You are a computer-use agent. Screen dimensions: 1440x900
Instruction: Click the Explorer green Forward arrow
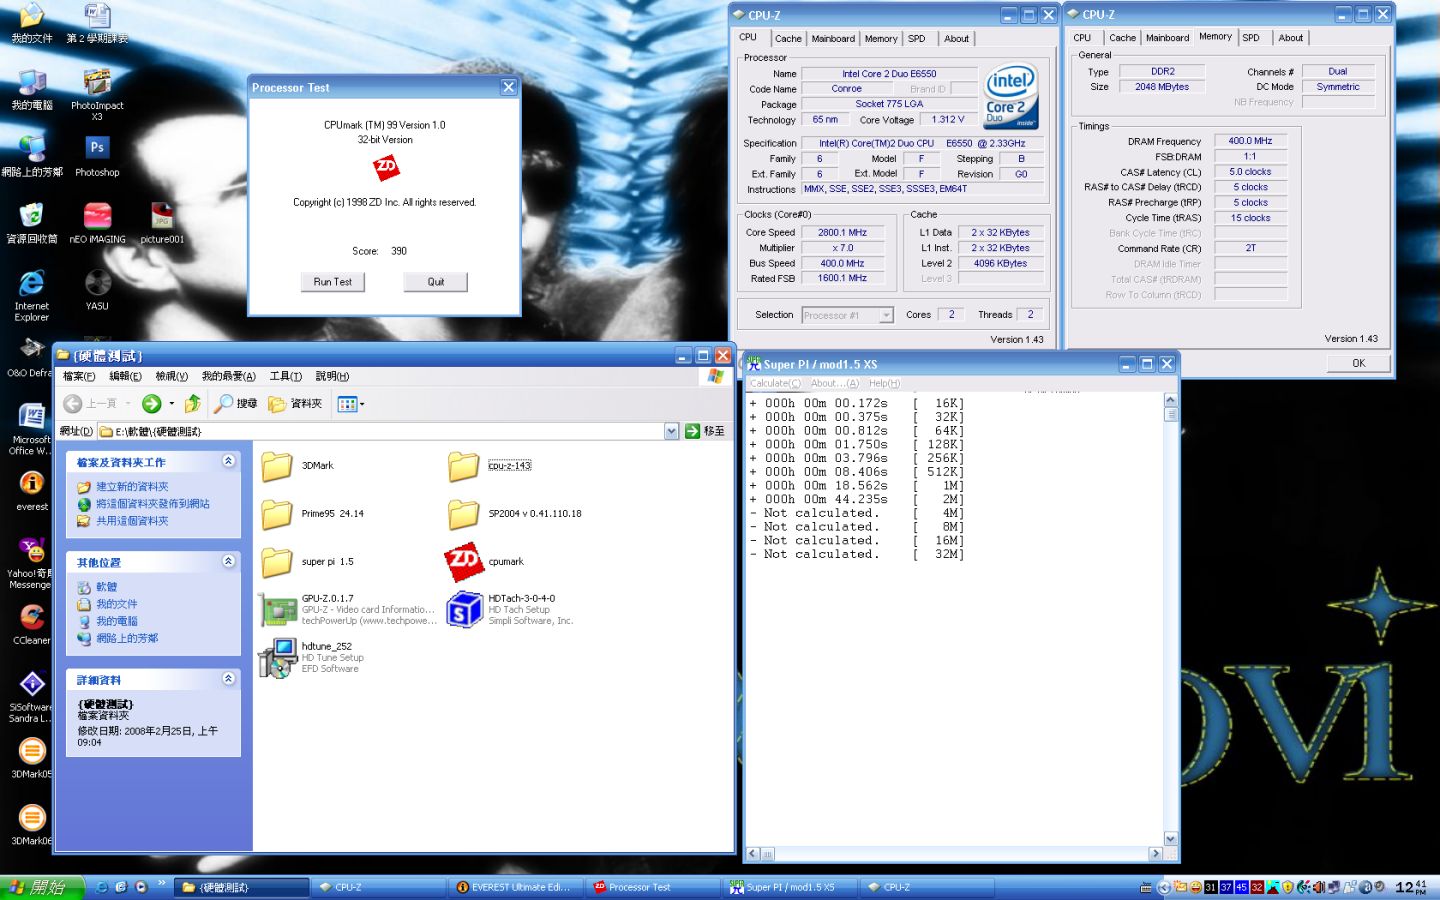(151, 404)
